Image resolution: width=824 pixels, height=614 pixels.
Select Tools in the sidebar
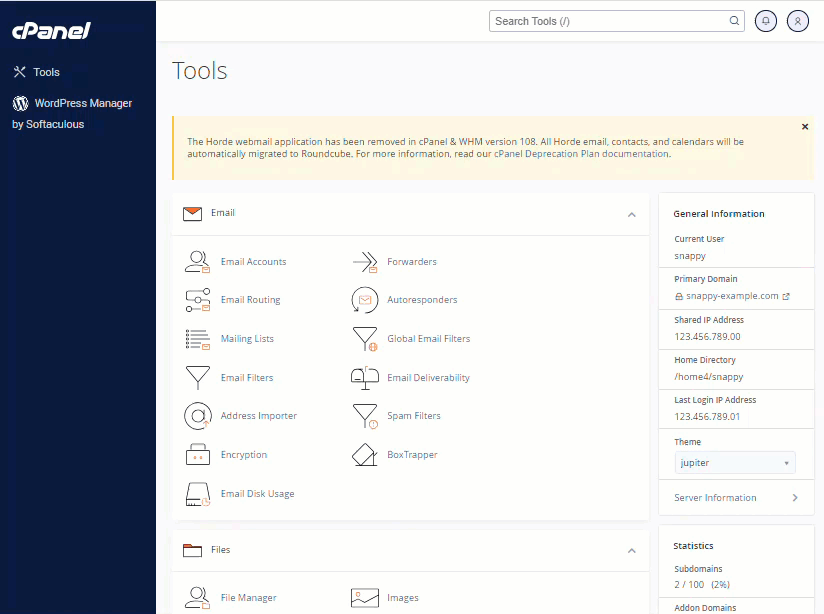(45, 71)
